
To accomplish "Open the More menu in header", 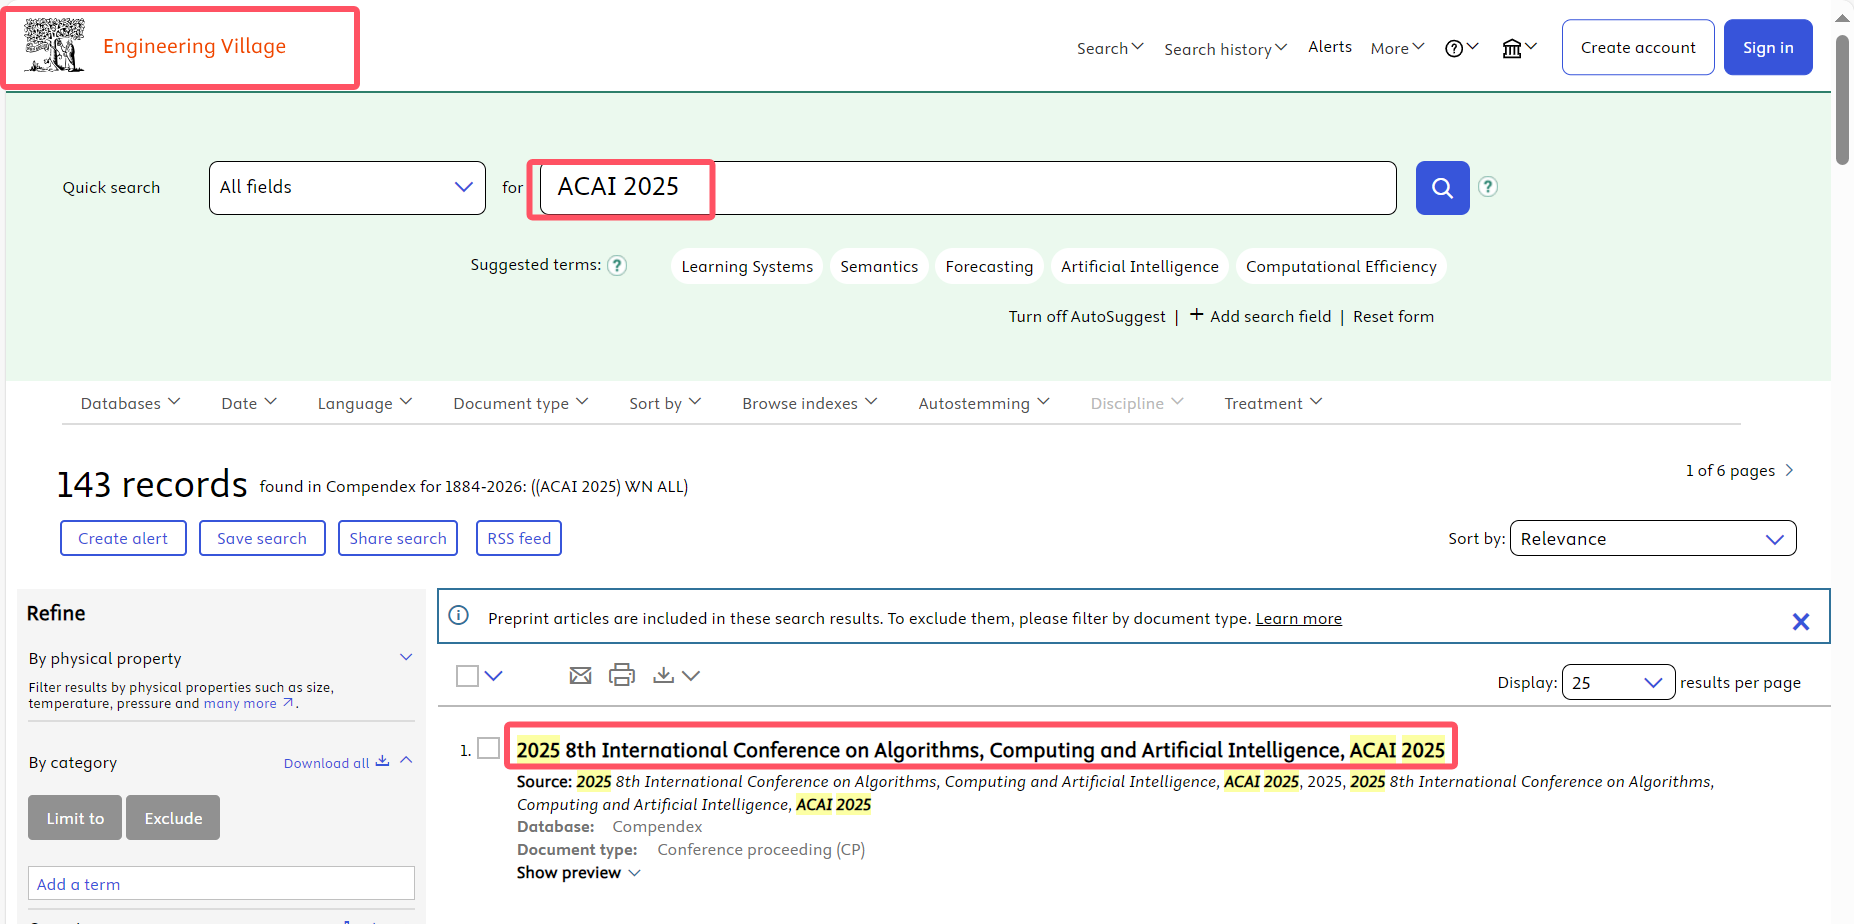I will pyautogui.click(x=1397, y=48).
